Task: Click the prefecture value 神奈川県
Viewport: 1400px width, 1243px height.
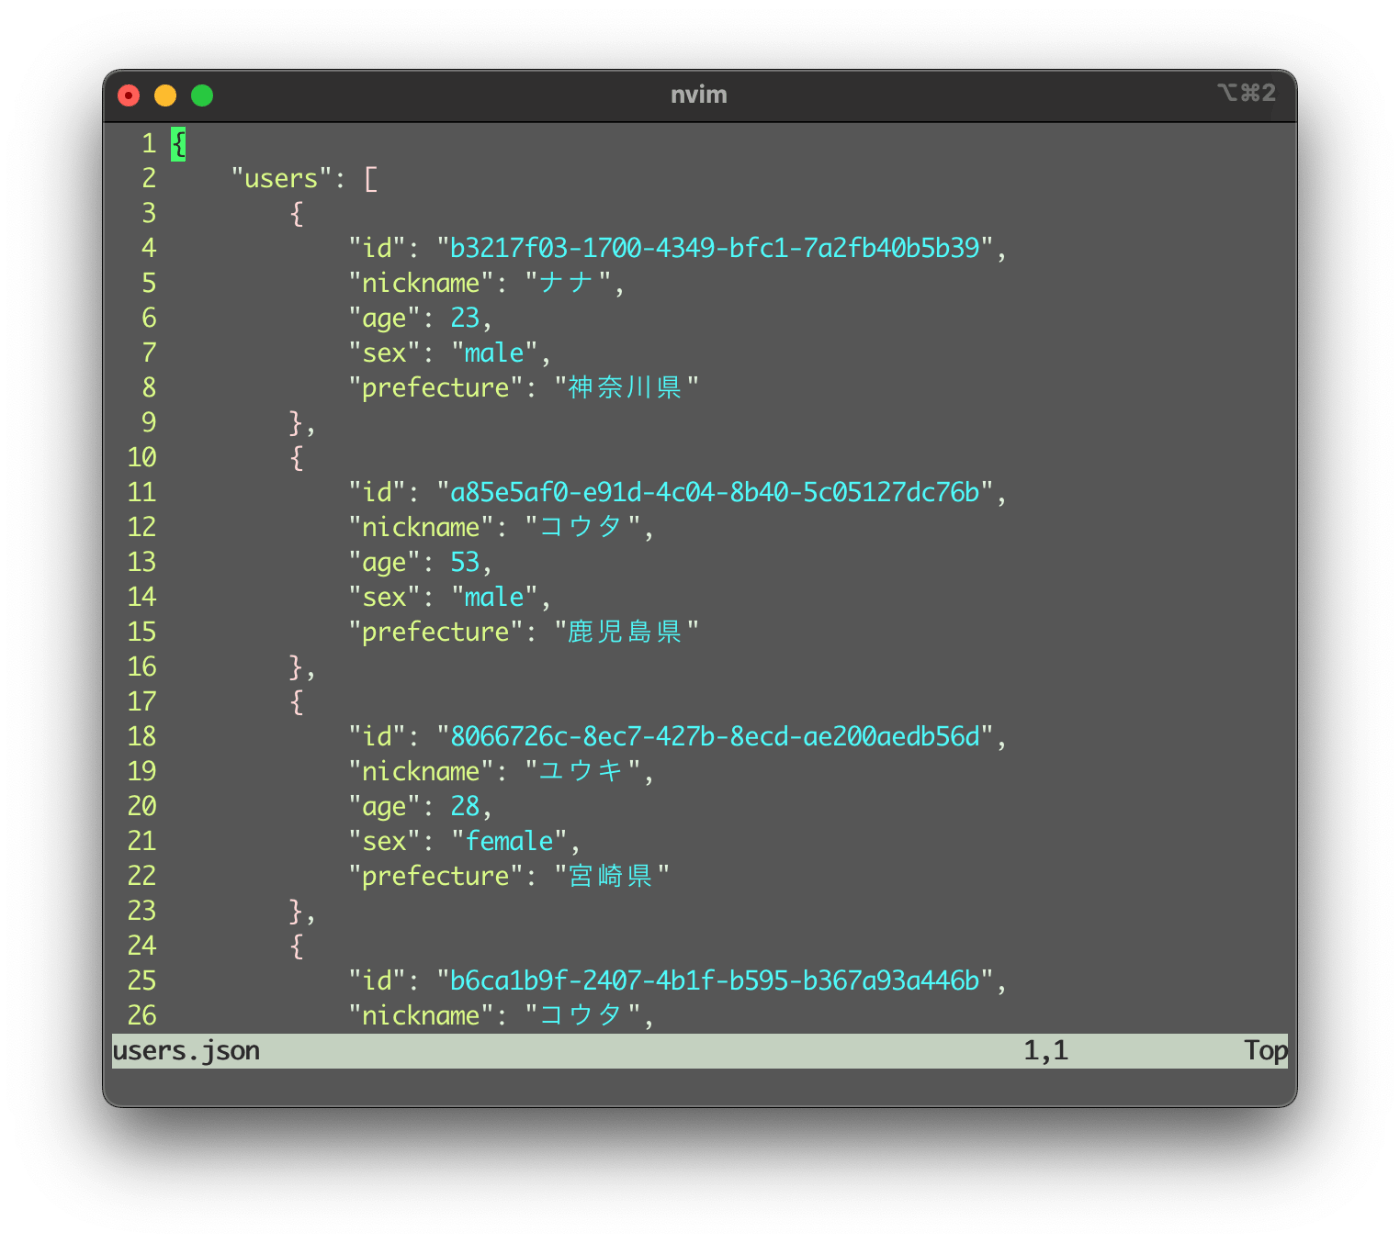Action: tap(626, 388)
